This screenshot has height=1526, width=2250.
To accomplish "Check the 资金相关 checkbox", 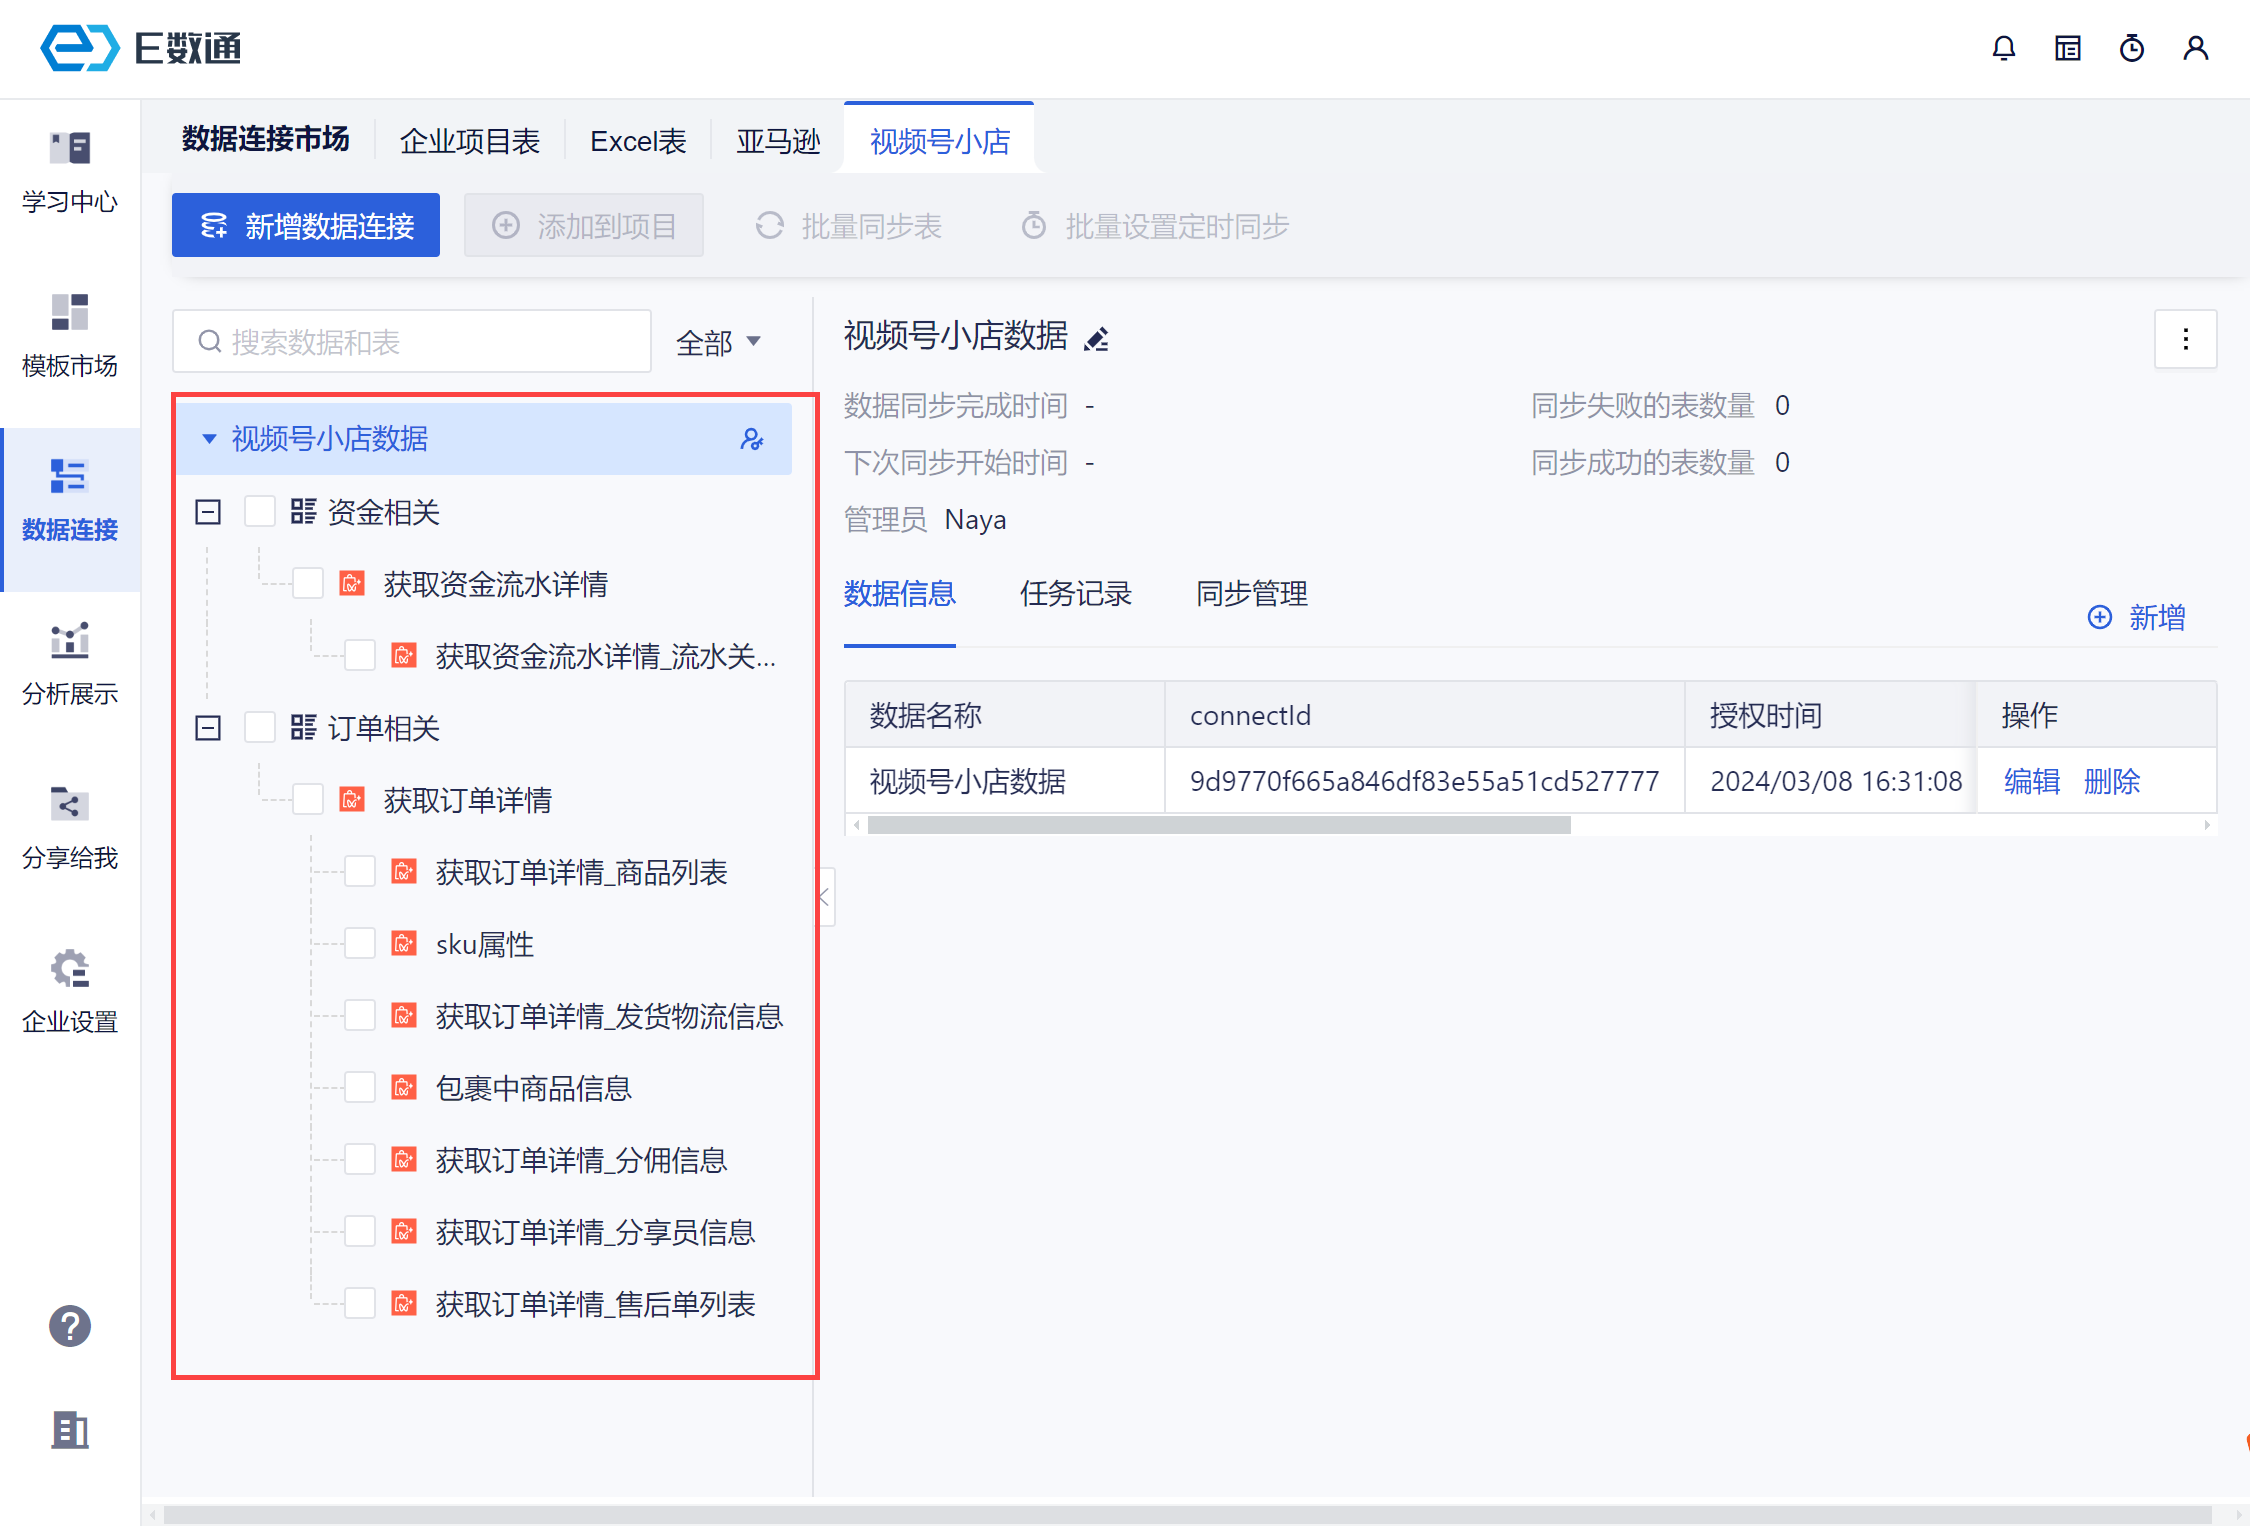I will point(260,512).
